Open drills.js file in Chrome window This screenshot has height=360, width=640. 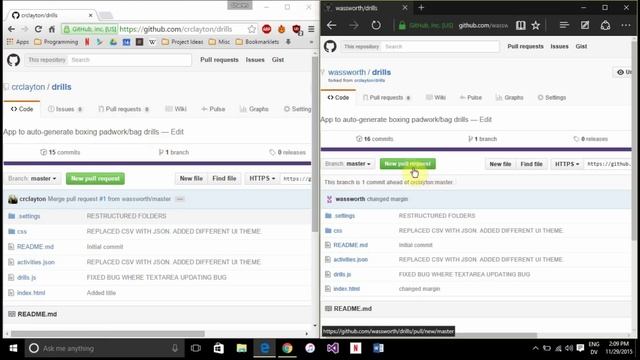click(x=27, y=278)
